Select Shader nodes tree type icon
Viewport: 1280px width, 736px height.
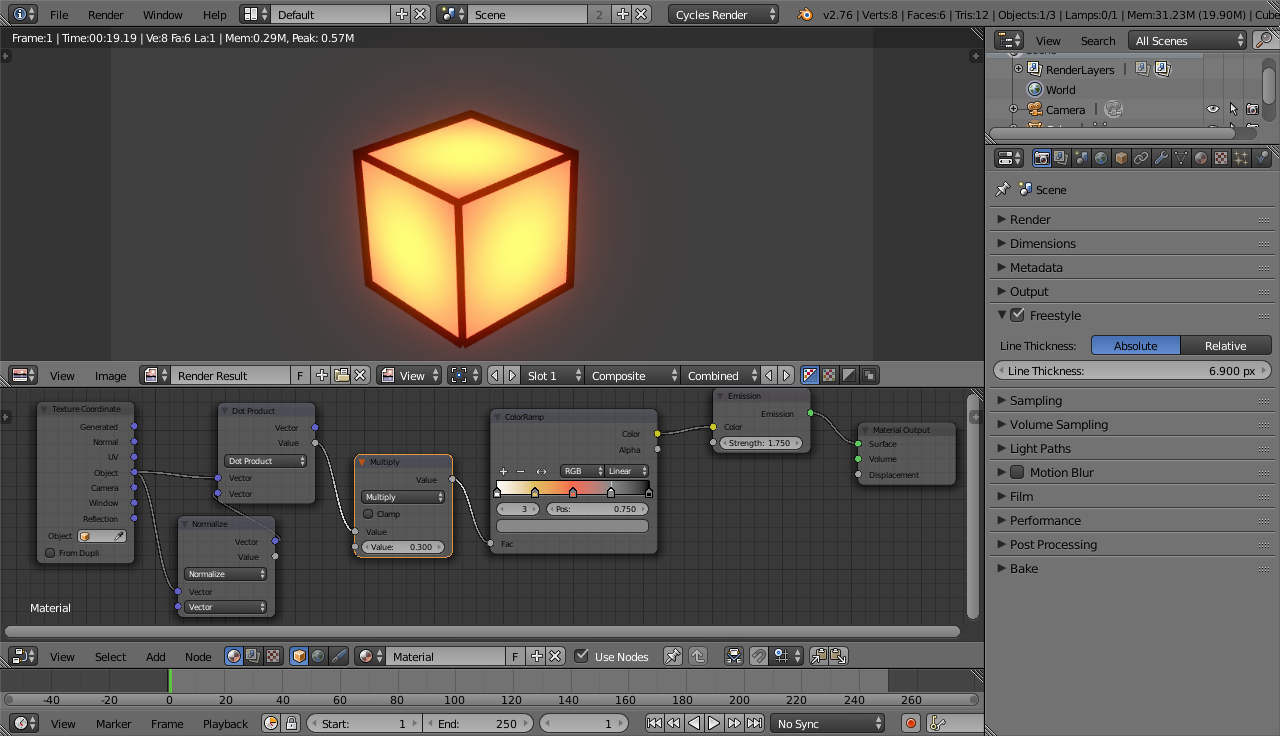(234, 656)
